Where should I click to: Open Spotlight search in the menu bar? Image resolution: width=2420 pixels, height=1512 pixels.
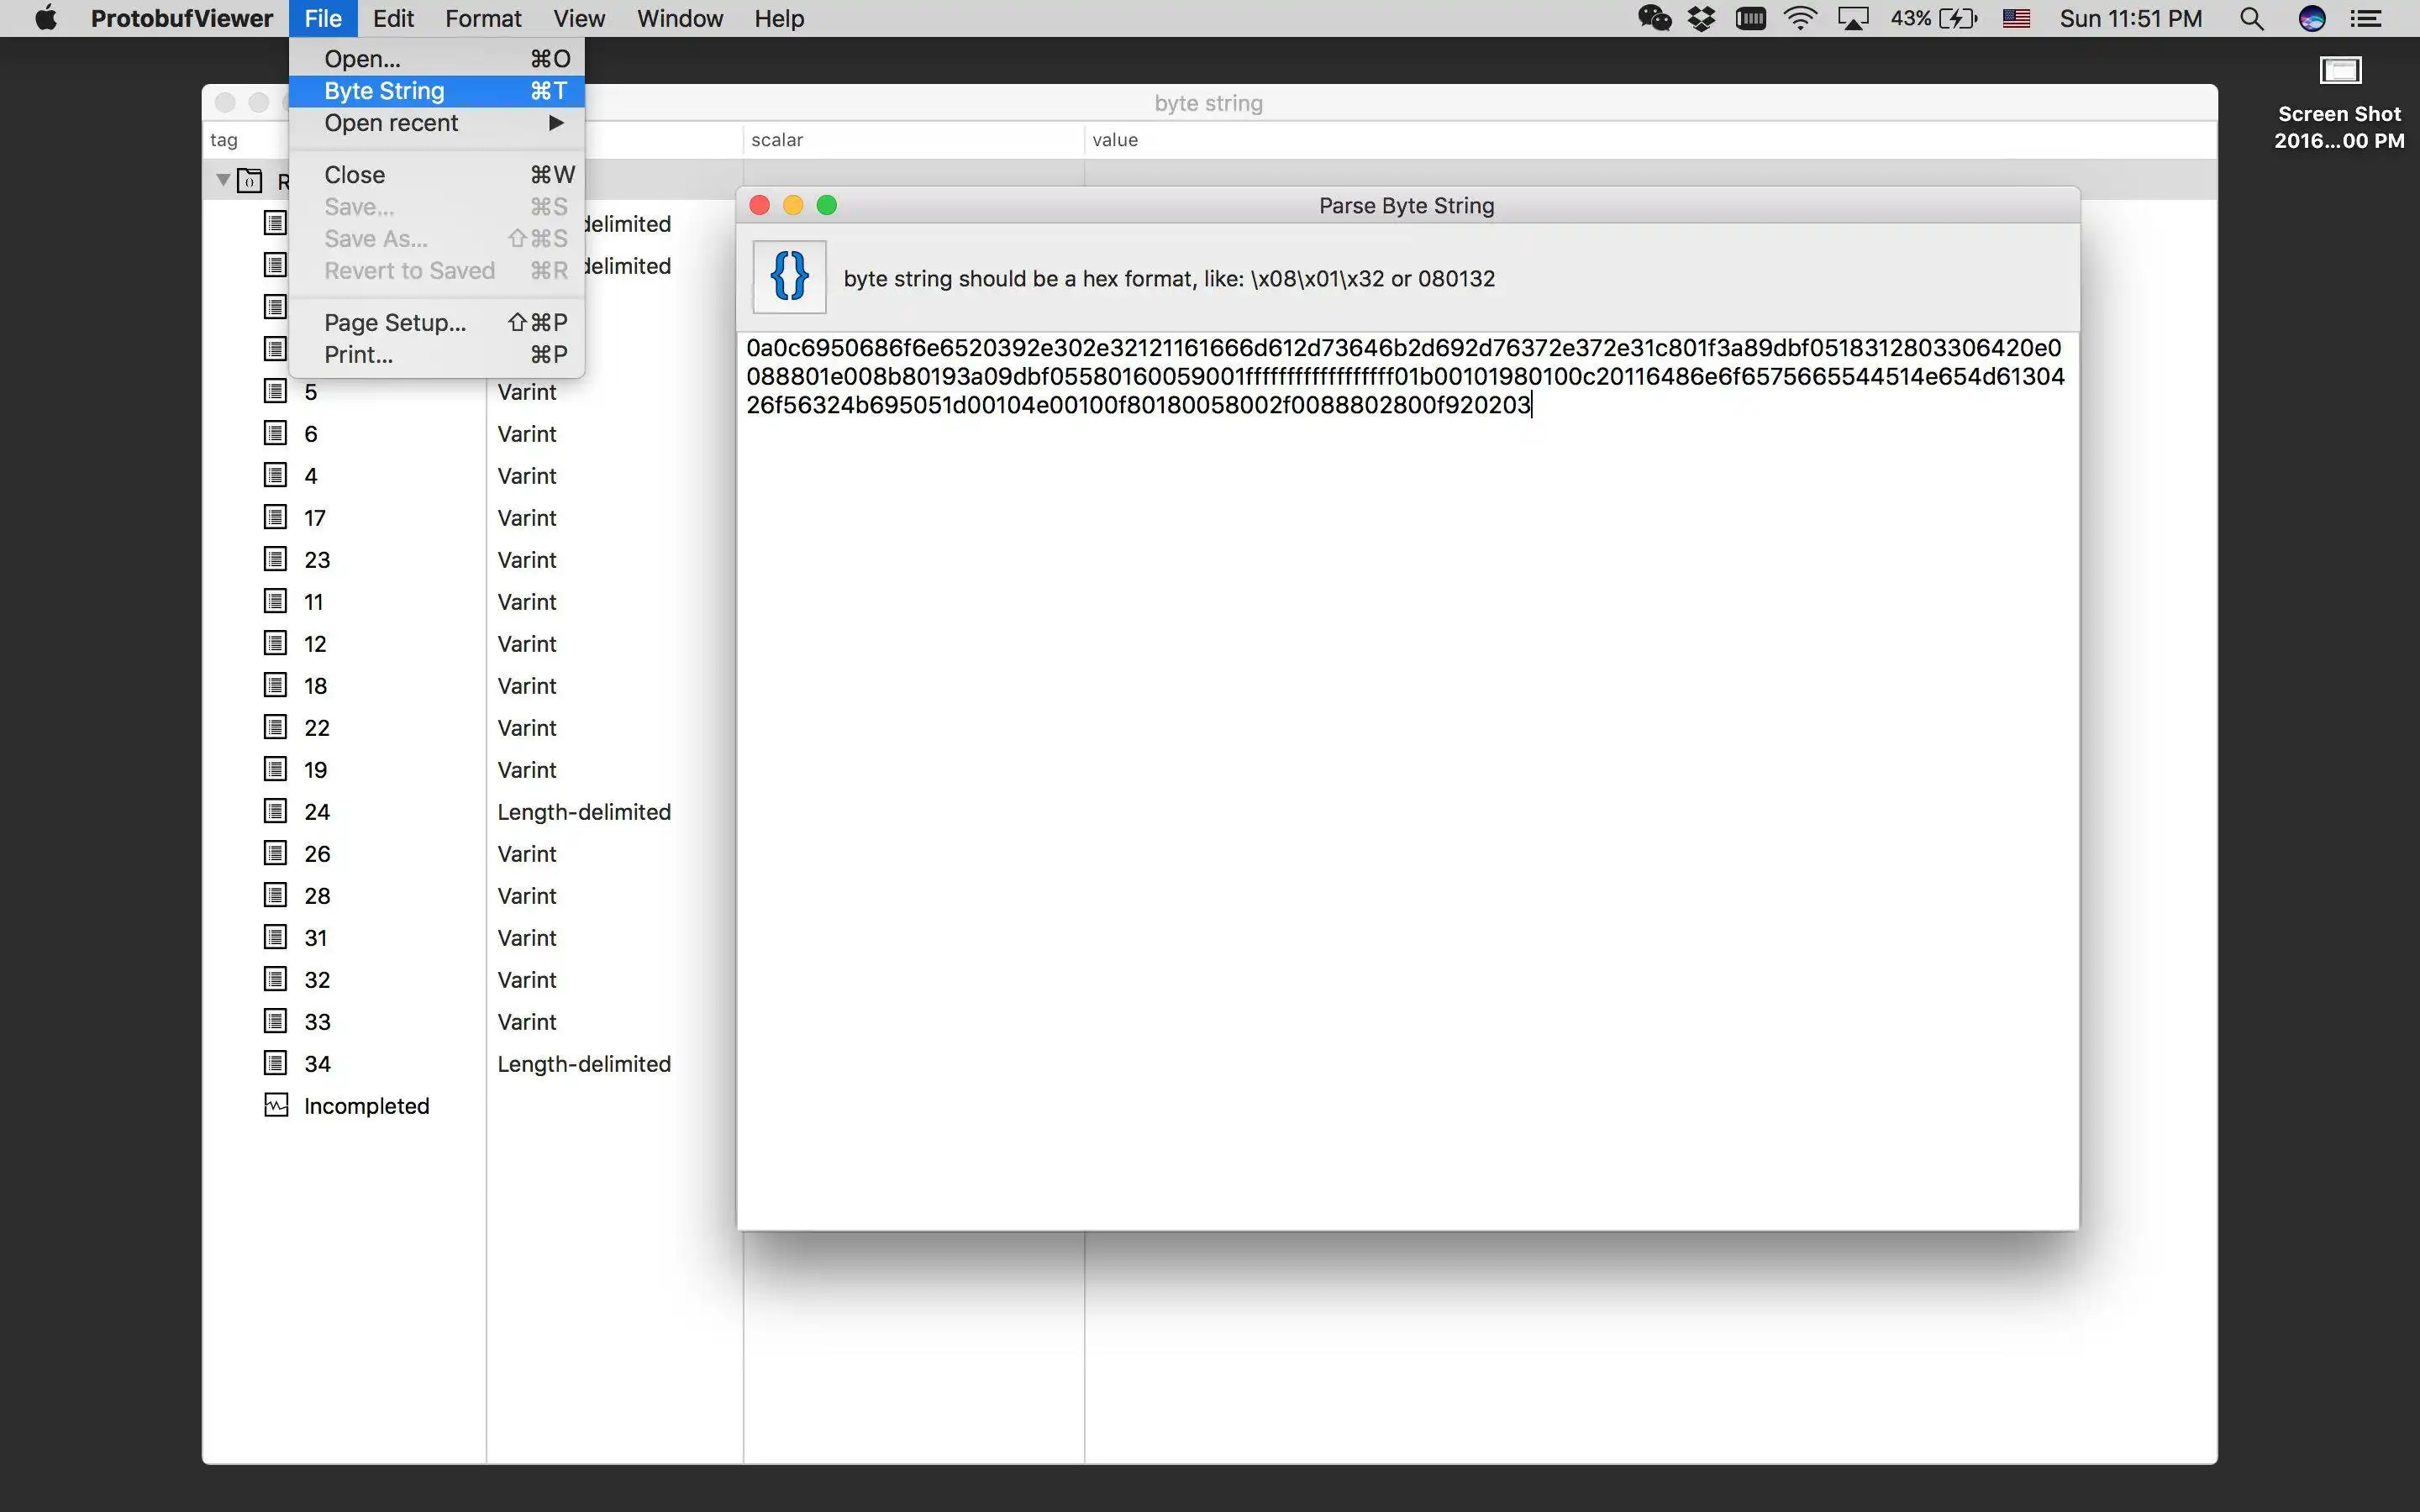(x=2251, y=19)
